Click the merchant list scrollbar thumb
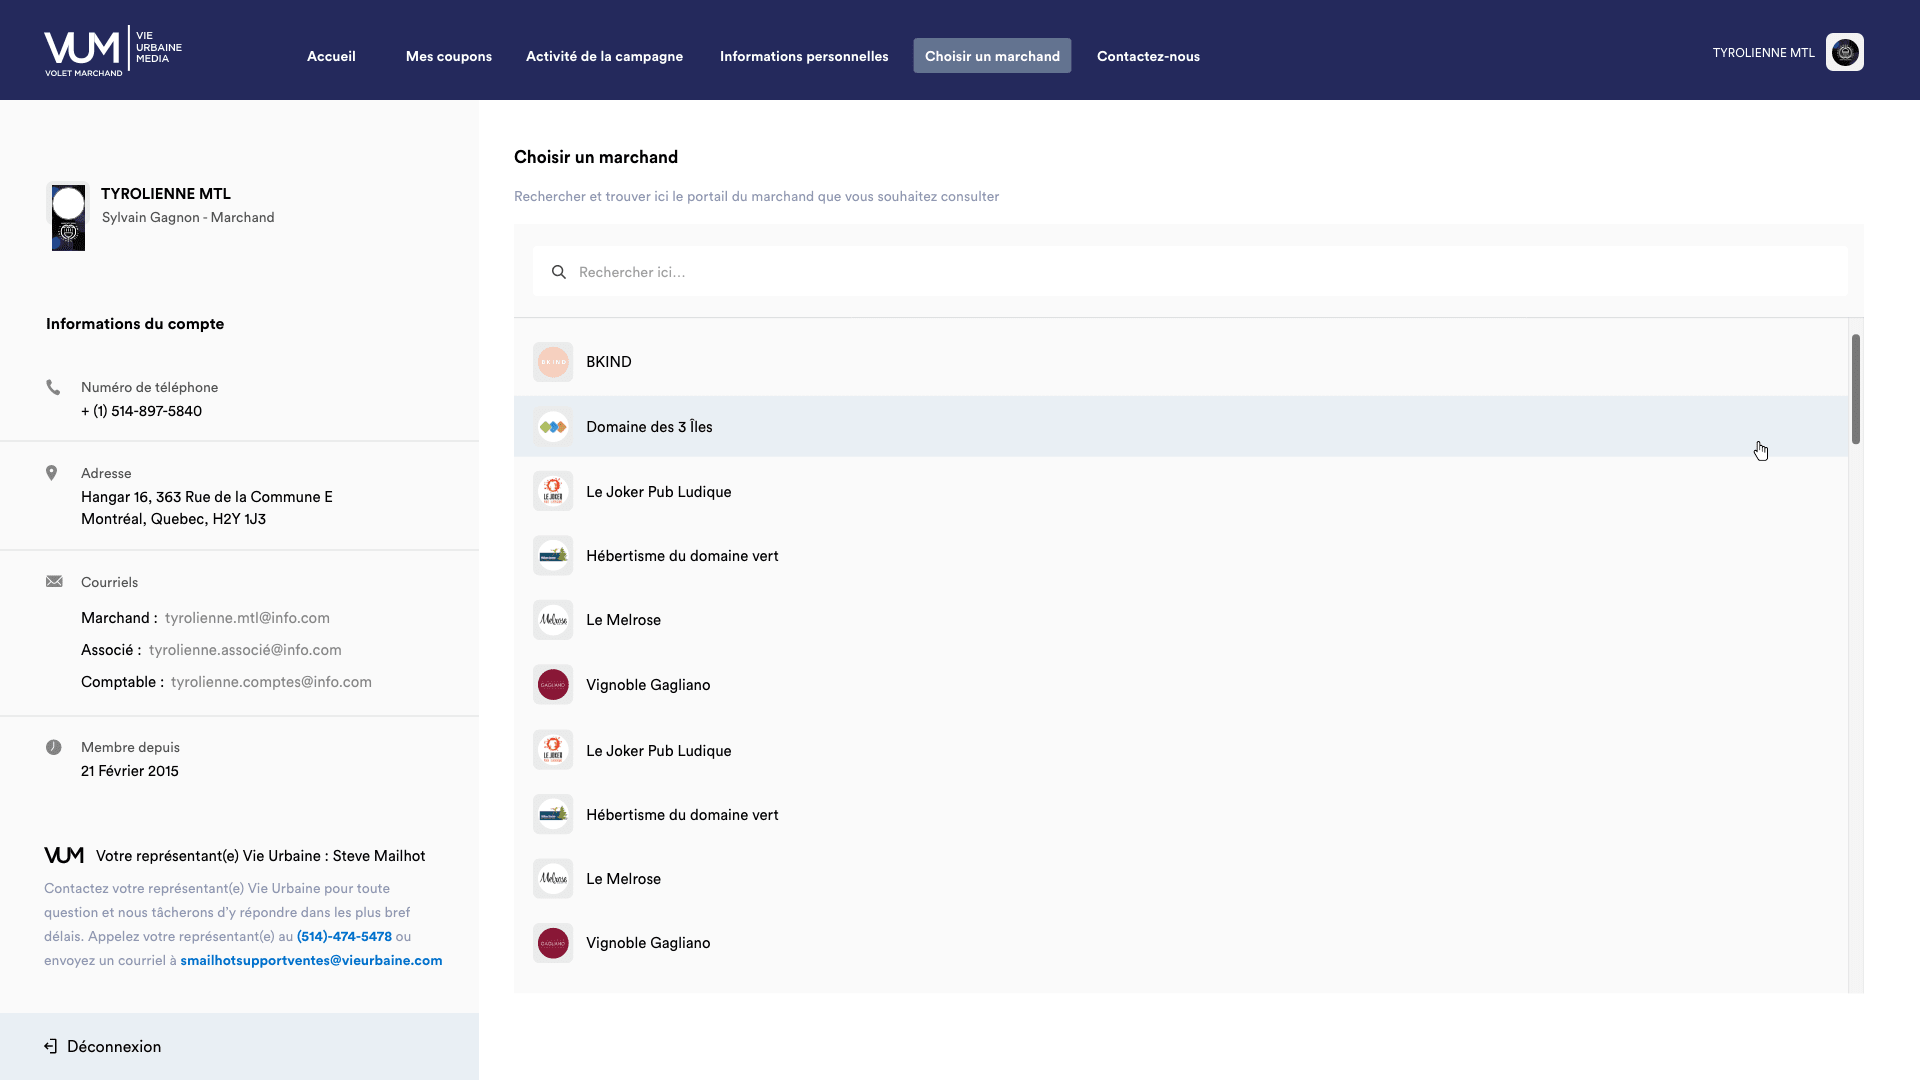The height and width of the screenshot is (1080, 1920). [1856, 389]
